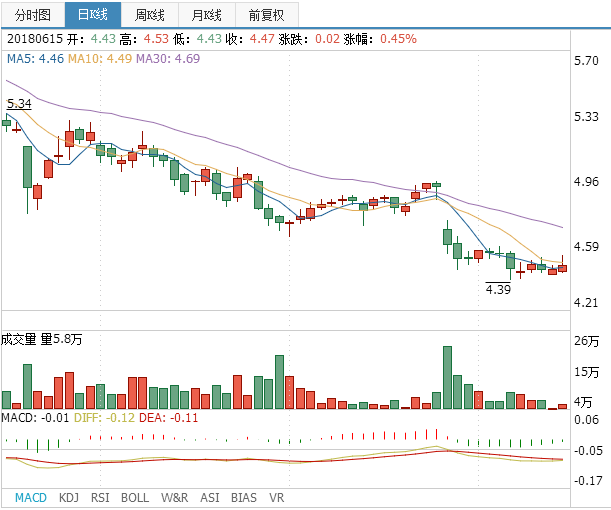Open the W&R indicator
The image size is (611, 510).
click(175, 498)
